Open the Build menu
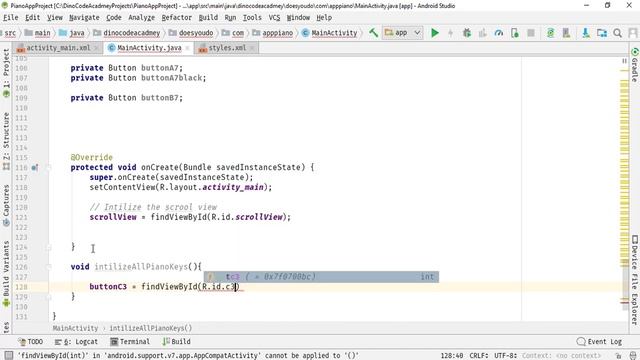The height and width of the screenshot is (360, 640). pyautogui.click(x=208, y=18)
